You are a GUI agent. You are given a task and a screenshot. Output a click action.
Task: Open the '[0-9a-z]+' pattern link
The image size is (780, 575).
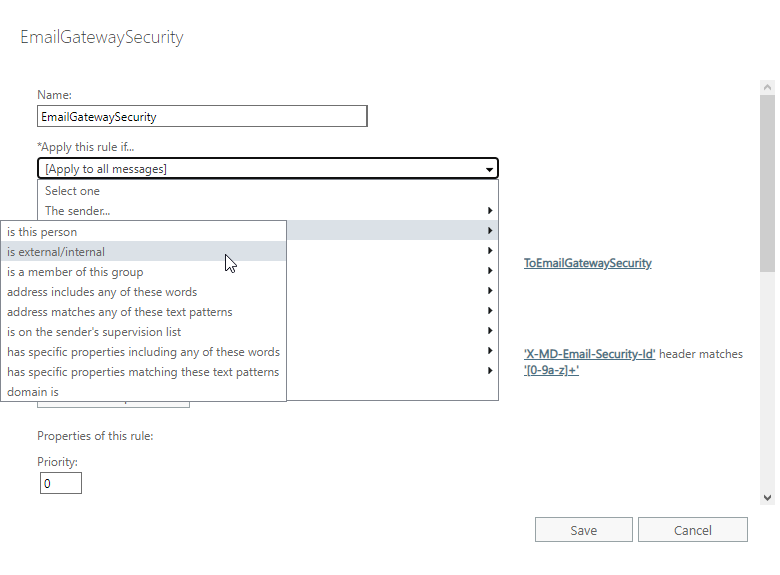(551, 370)
